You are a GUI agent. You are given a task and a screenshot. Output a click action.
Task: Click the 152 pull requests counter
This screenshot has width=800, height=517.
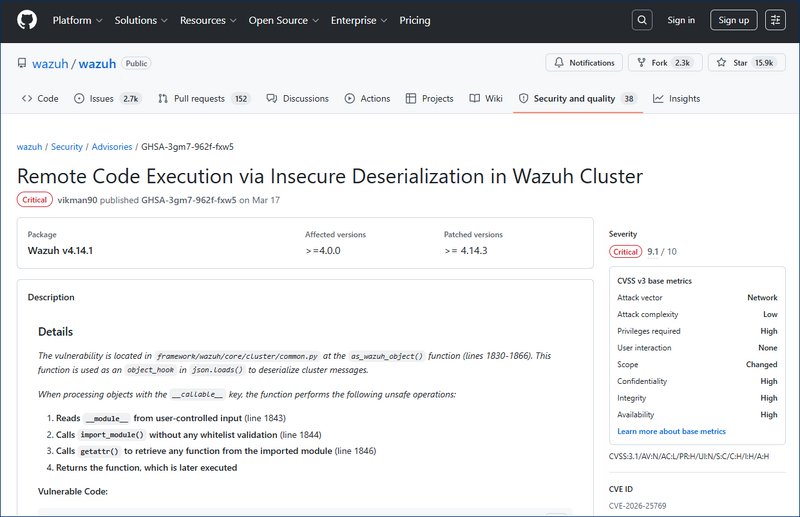pos(241,99)
